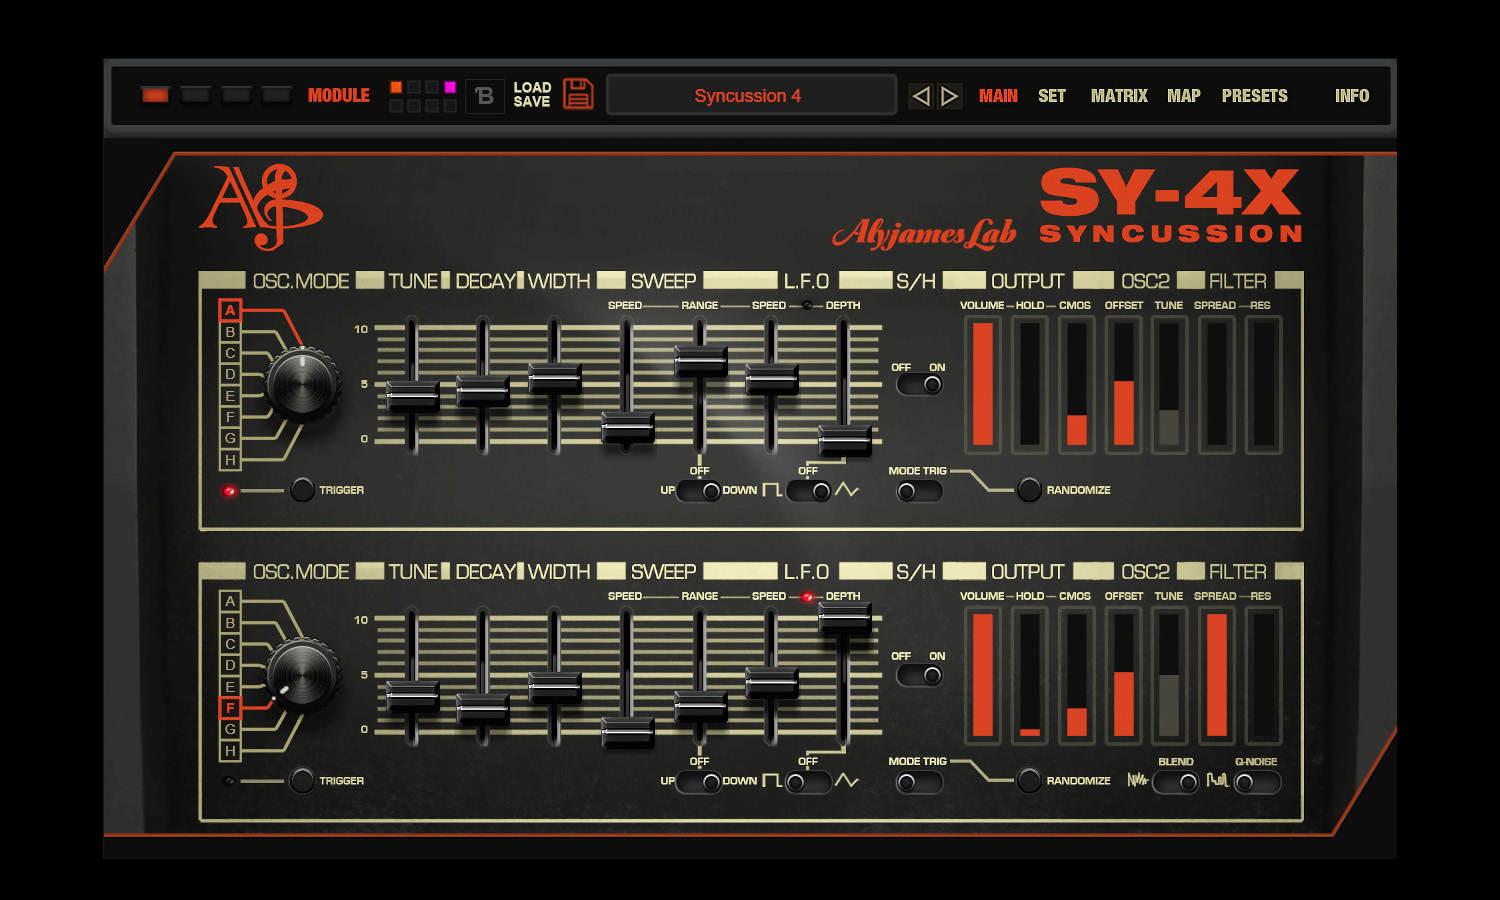Toggle top module sweep UP/DOWN switch

[x=698, y=491]
